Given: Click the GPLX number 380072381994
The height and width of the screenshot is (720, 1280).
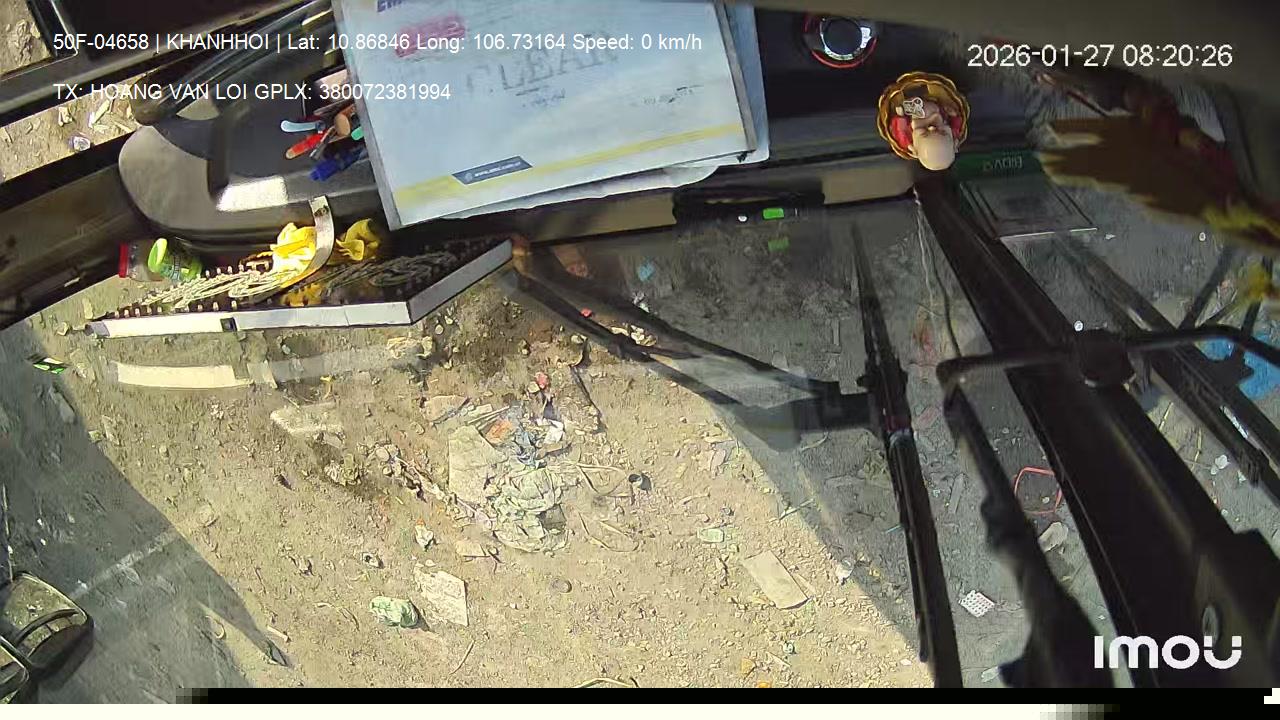Looking at the screenshot, I should pyautogui.click(x=384, y=92).
